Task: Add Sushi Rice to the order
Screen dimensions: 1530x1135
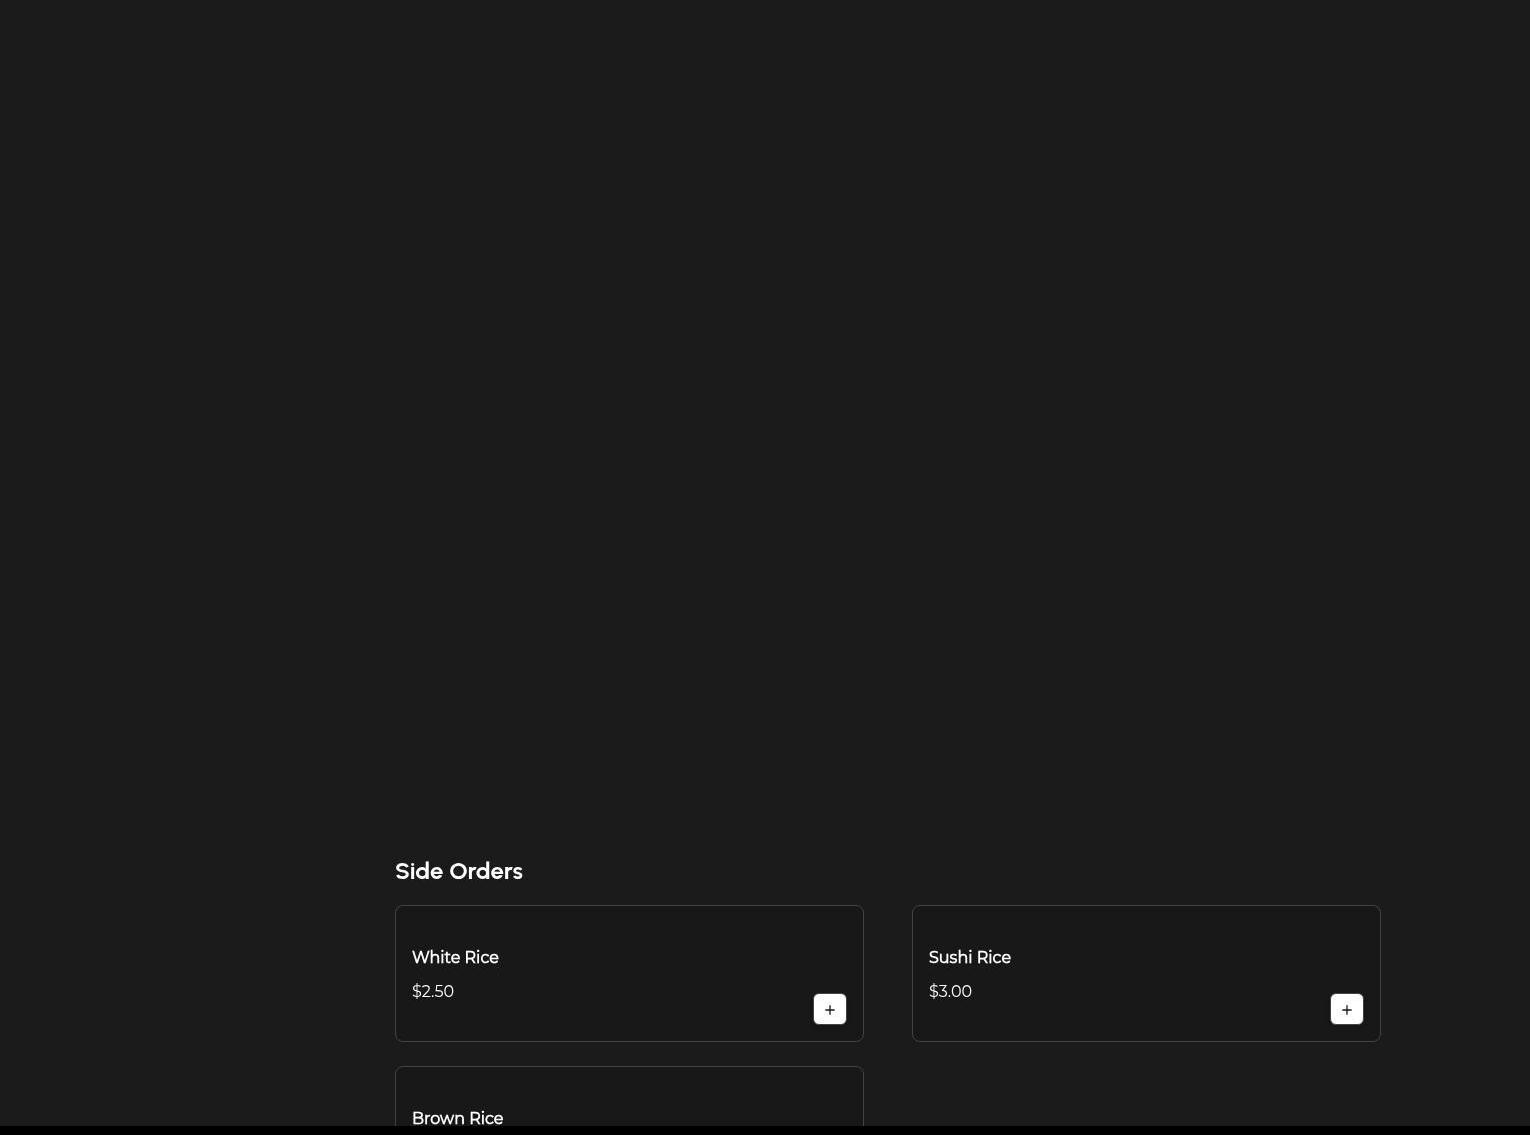Action: (1347, 1009)
